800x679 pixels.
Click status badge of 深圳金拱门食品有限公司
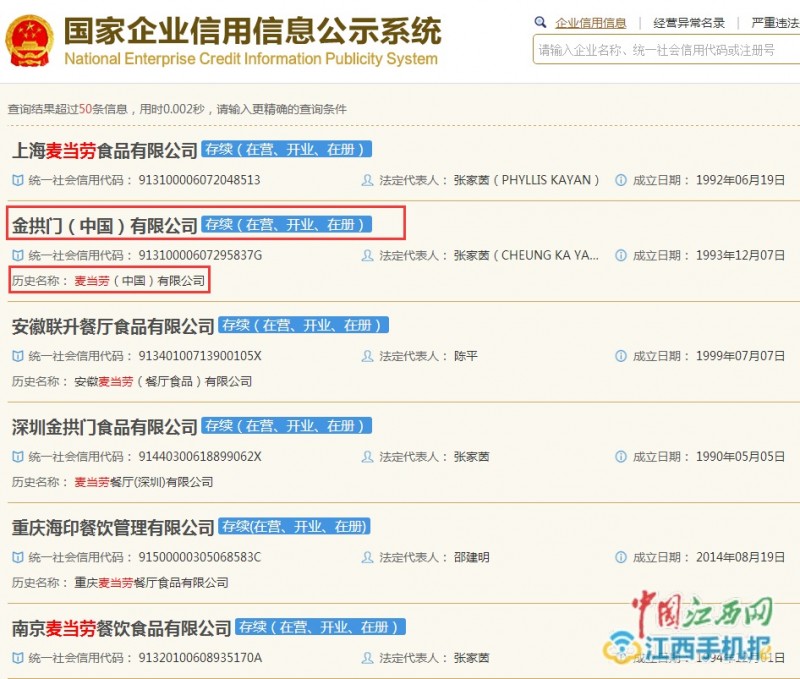(286, 425)
